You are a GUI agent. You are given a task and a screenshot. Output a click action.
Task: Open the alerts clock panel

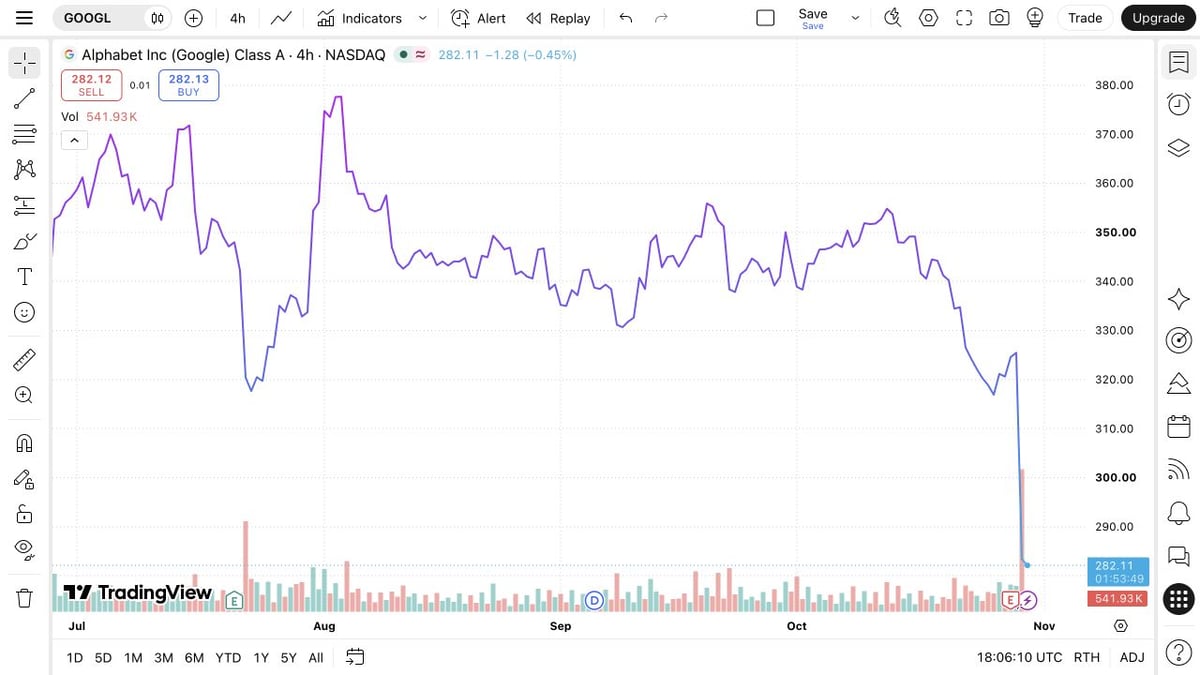pyautogui.click(x=1178, y=104)
